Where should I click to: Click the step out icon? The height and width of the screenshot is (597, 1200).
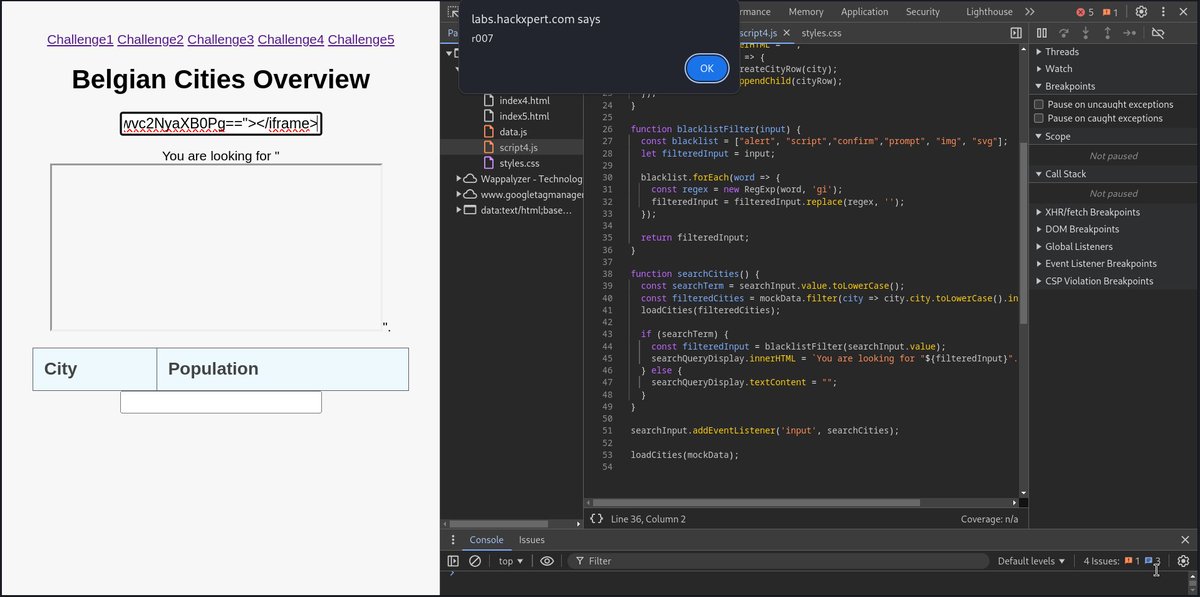(x=1107, y=33)
